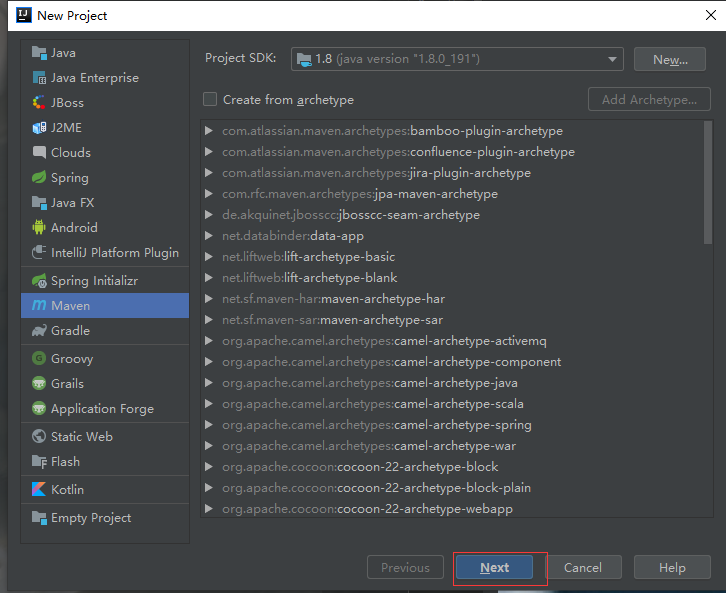Image resolution: width=726 pixels, height=593 pixels.
Task: Expand the bamboo-plugin-archetype tree node
Action: (209, 131)
